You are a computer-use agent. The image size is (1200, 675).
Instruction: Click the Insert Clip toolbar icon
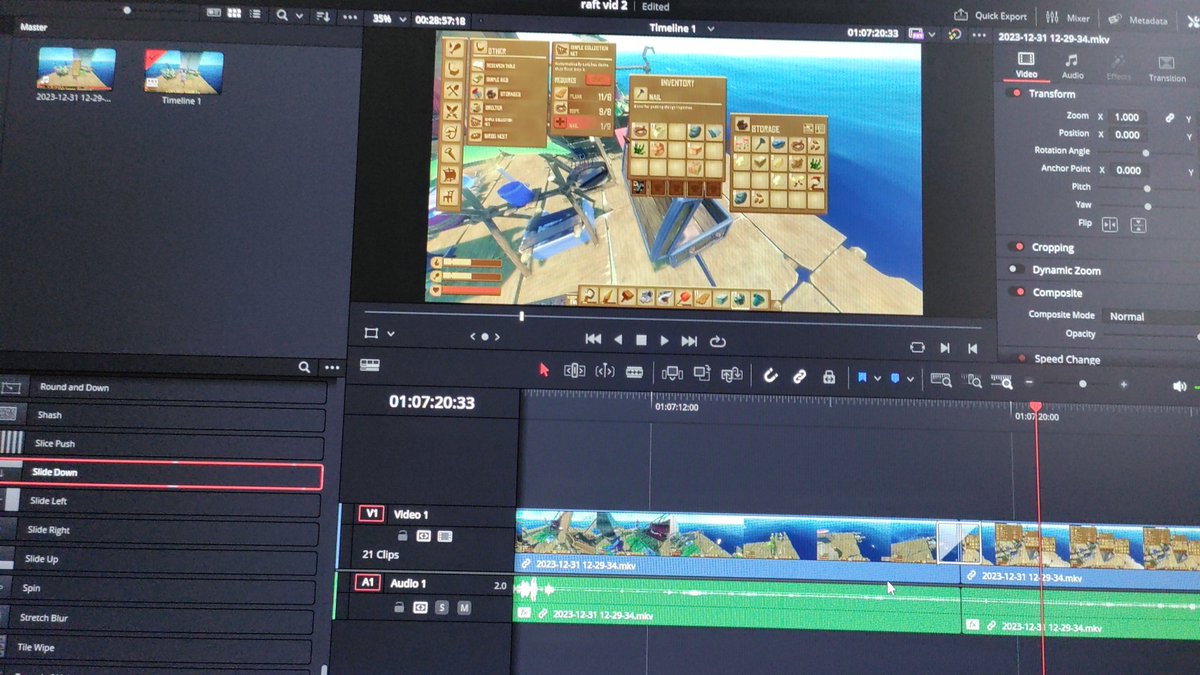(672, 373)
